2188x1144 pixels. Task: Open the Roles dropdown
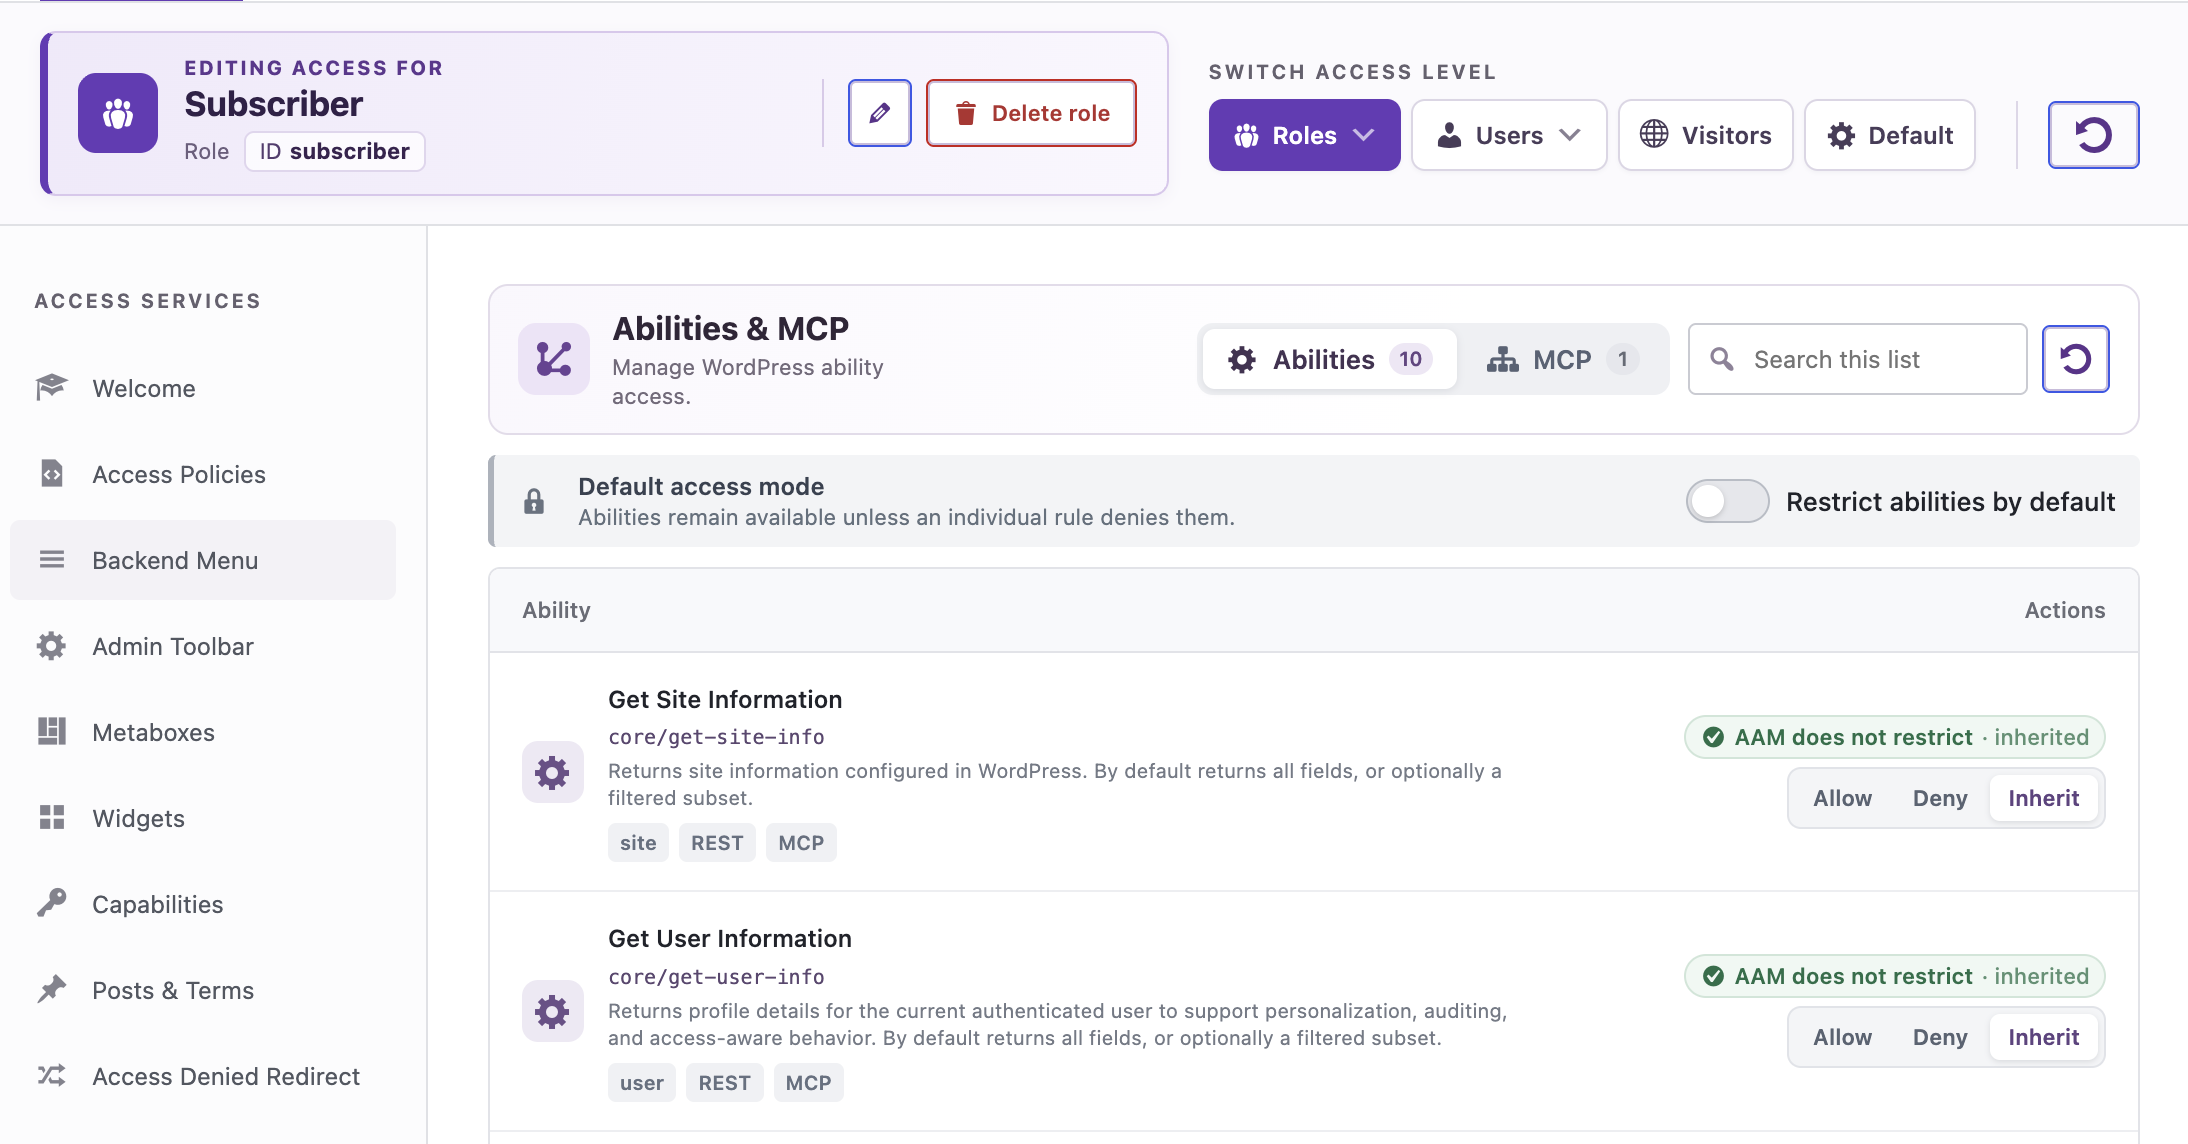[1304, 135]
